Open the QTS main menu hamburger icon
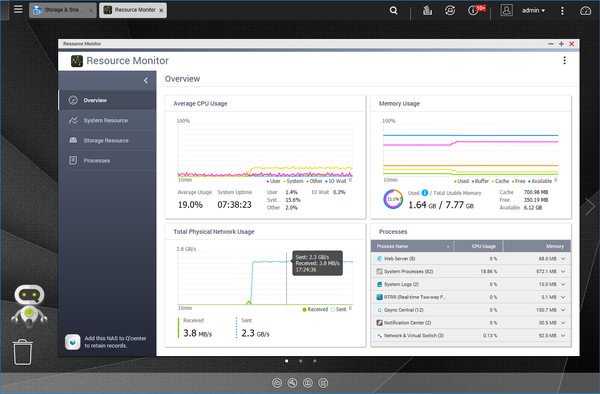 pyautogui.click(x=18, y=9)
